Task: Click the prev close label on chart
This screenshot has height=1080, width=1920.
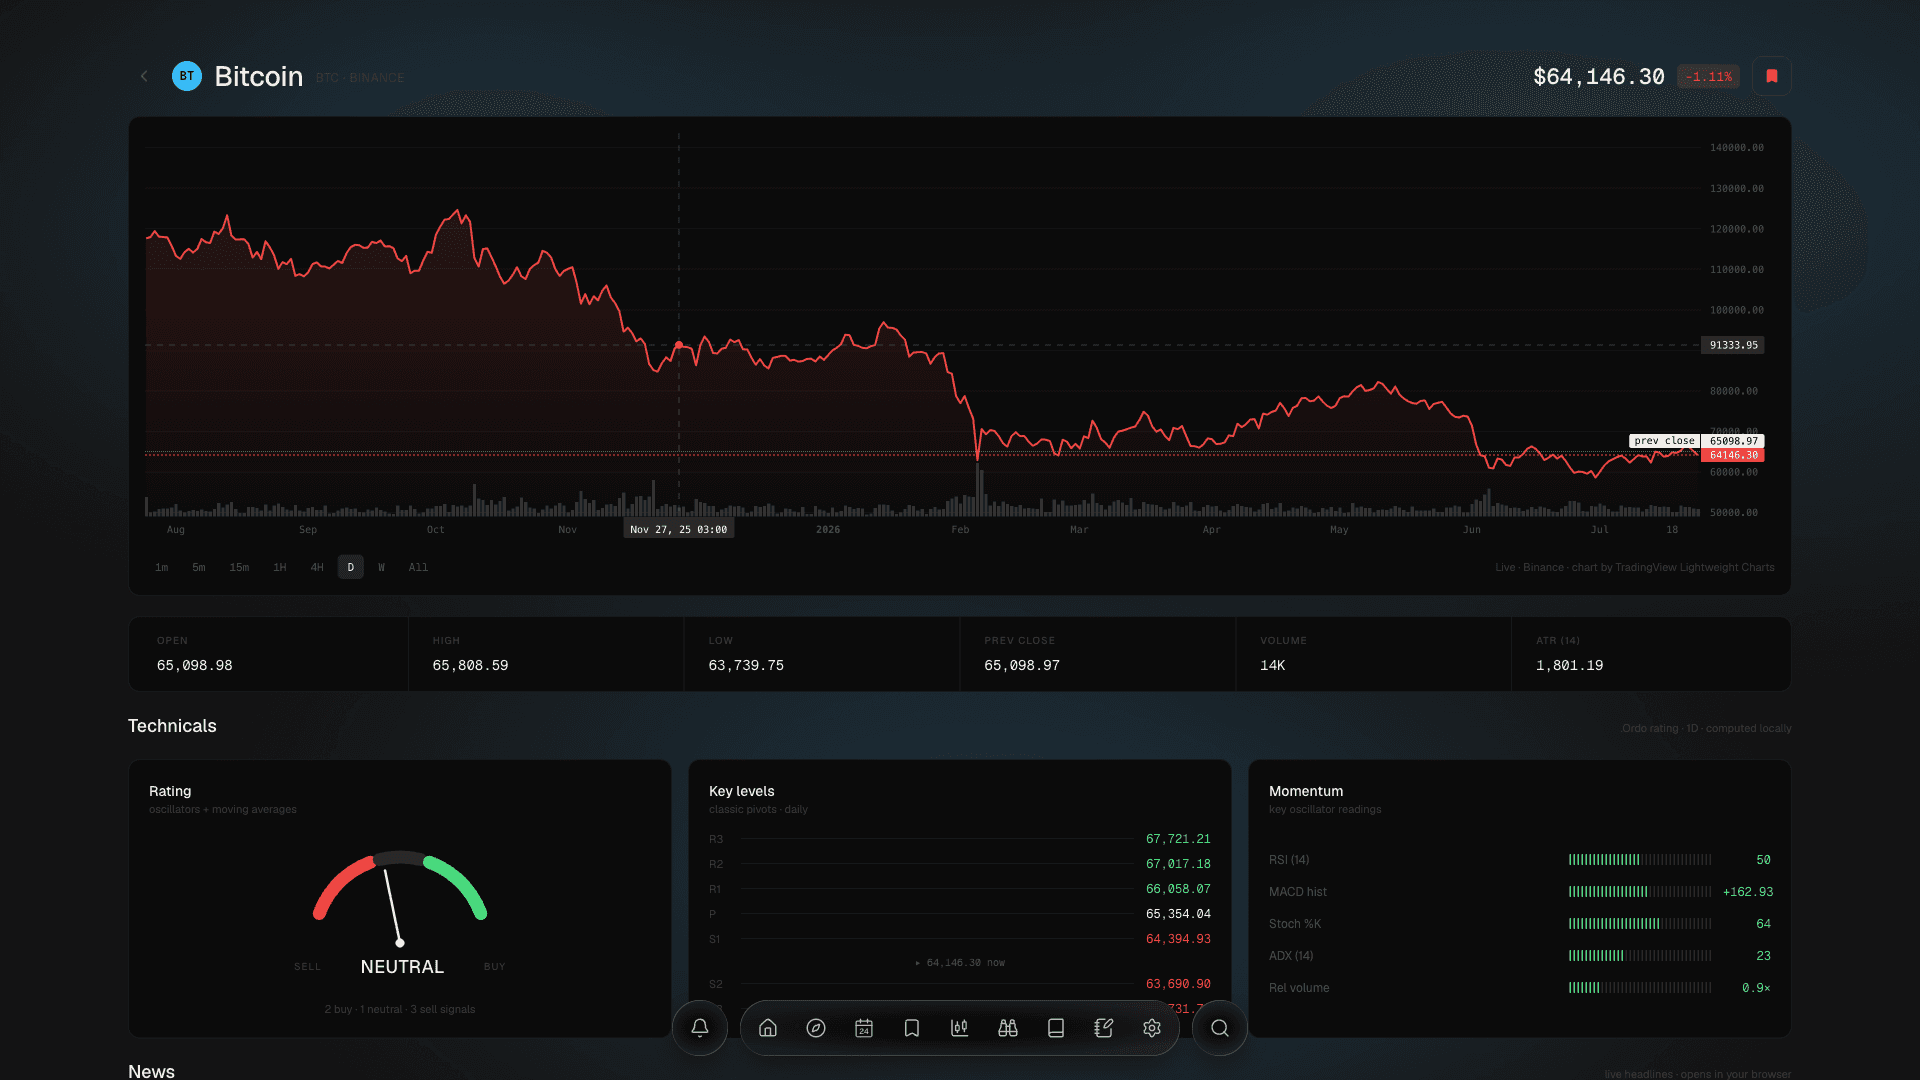Action: click(x=1664, y=441)
